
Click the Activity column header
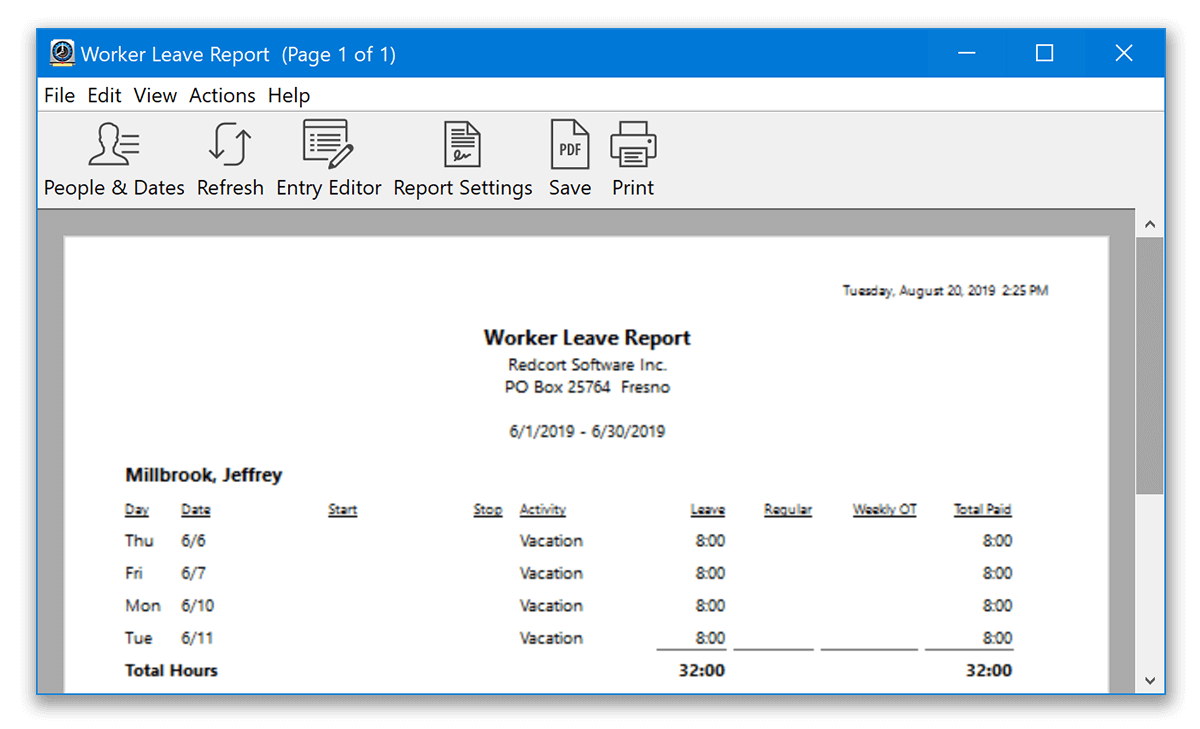click(x=542, y=509)
